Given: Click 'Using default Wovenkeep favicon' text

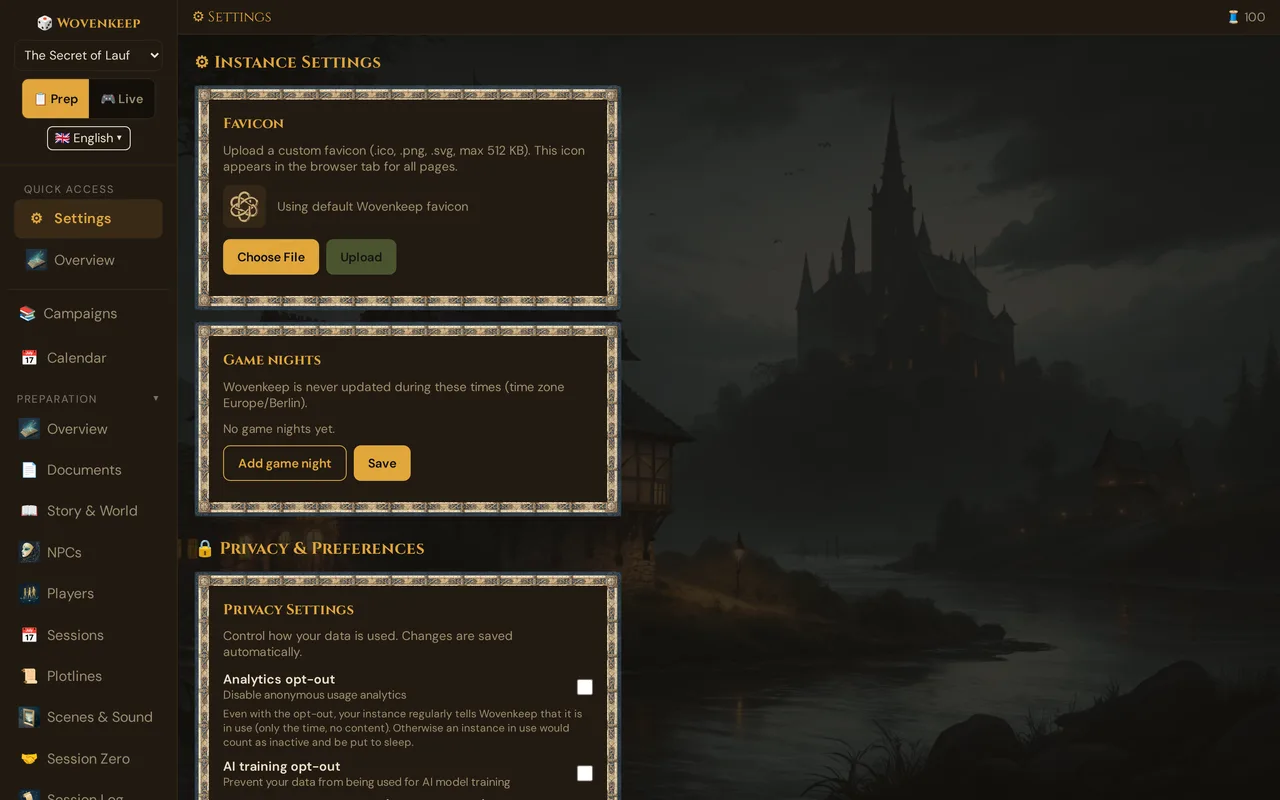Looking at the screenshot, I should pos(373,207).
